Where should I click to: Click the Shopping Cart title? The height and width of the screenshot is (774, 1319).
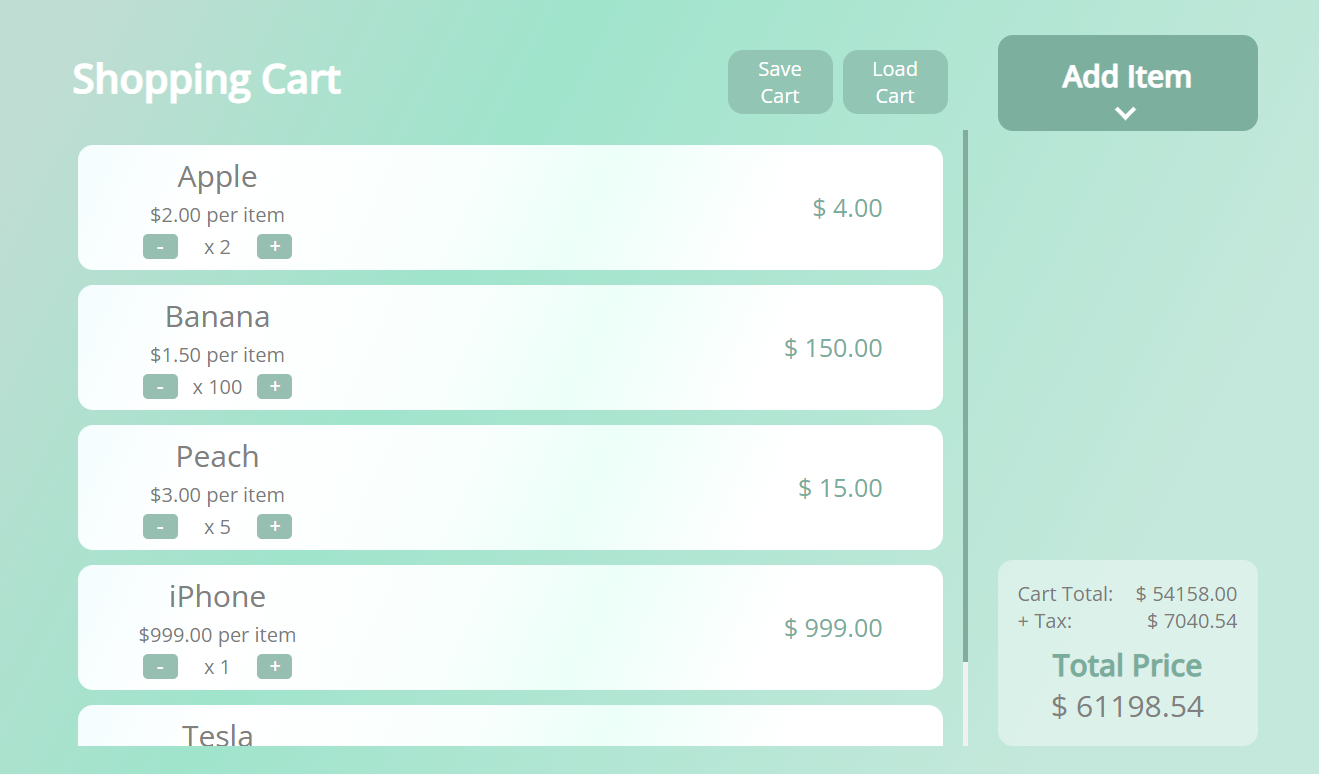pos(206,80)
